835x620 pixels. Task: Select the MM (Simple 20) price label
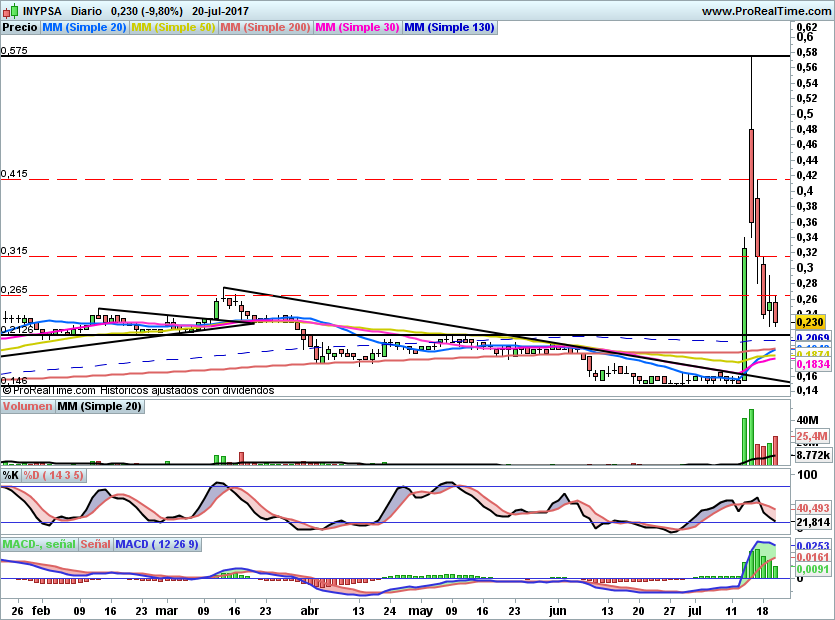pyautogui.click(x=84, y=27)
